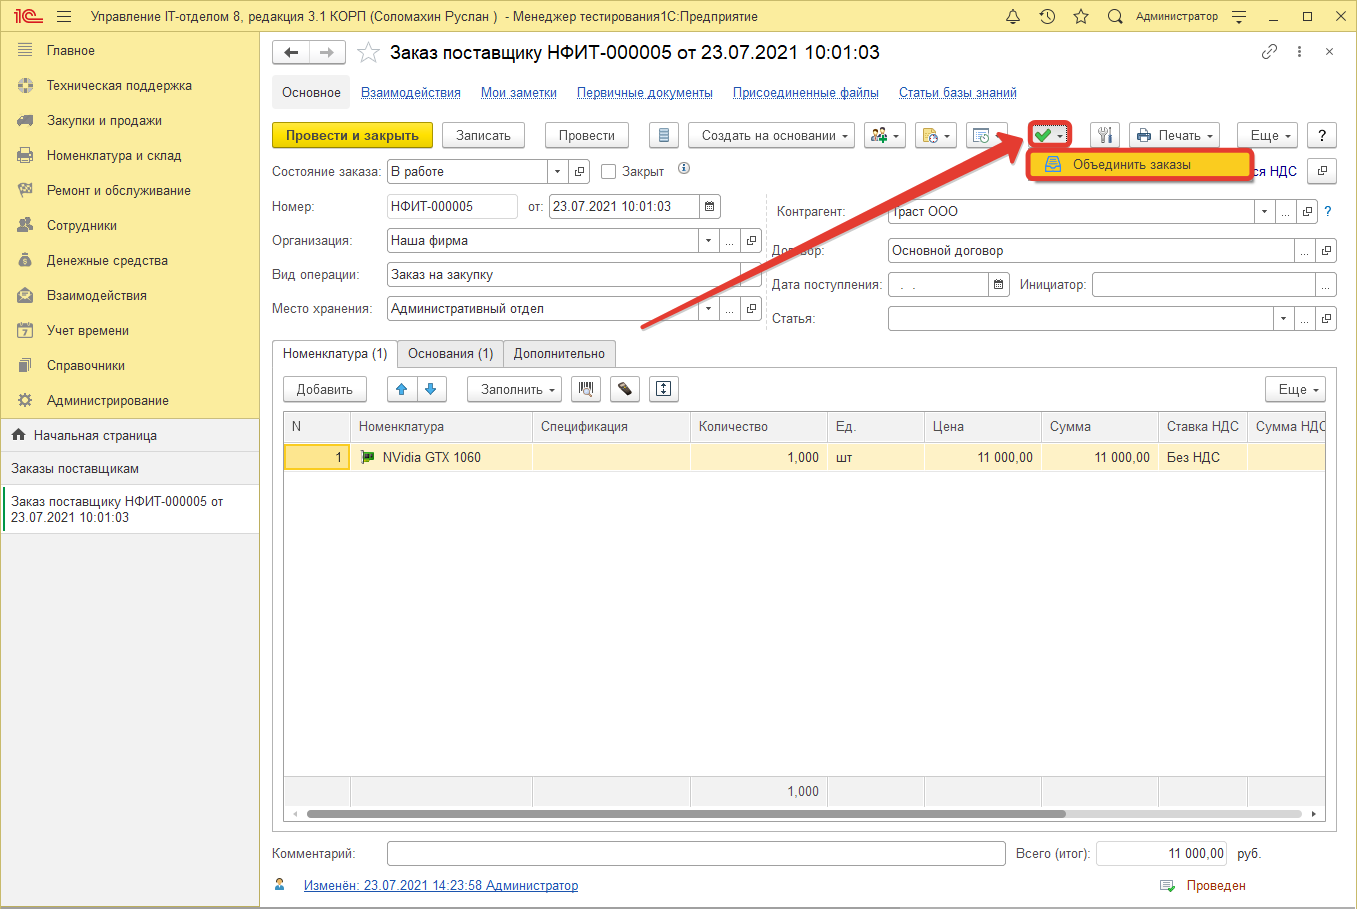The width and height of the screenshot is (1357, 909).
Task: Click the history clock icon in title bar
Action: (1047, 17)
